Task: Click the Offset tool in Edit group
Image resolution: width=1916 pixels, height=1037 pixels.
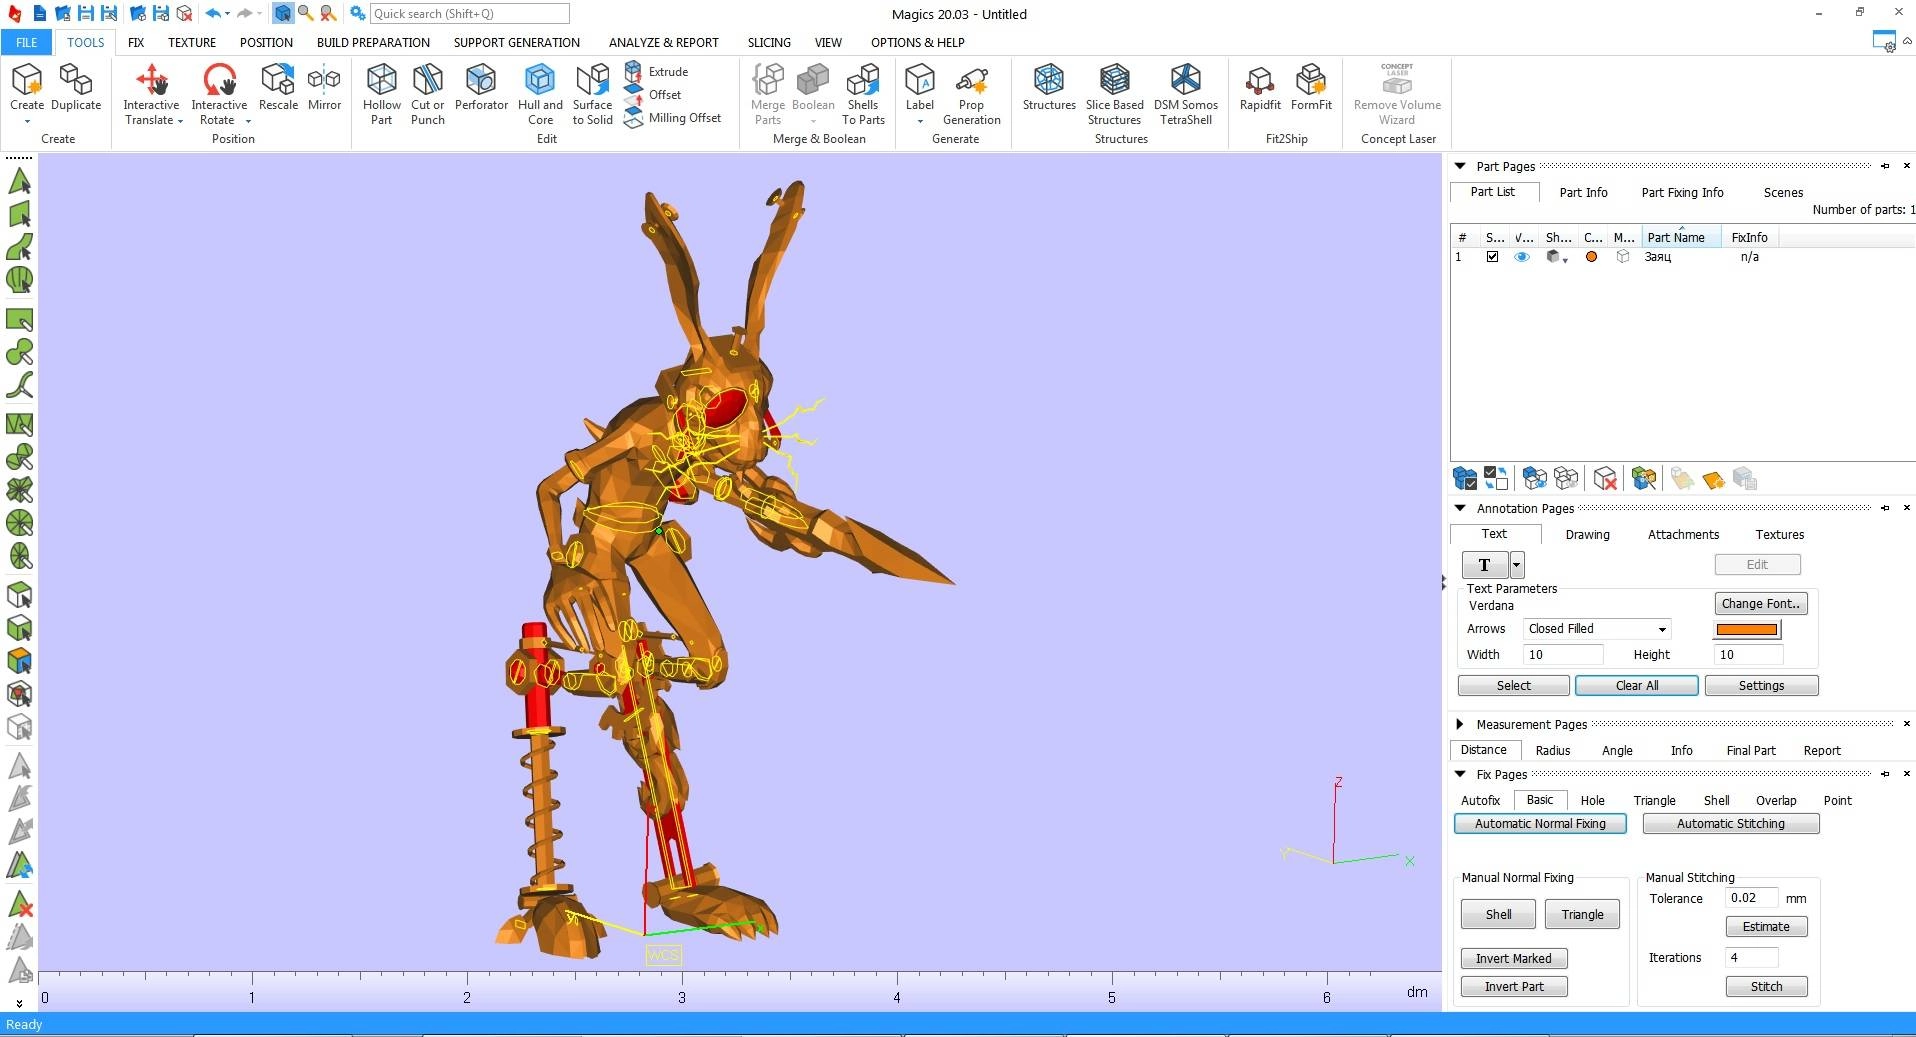Action: coord(653,95)
